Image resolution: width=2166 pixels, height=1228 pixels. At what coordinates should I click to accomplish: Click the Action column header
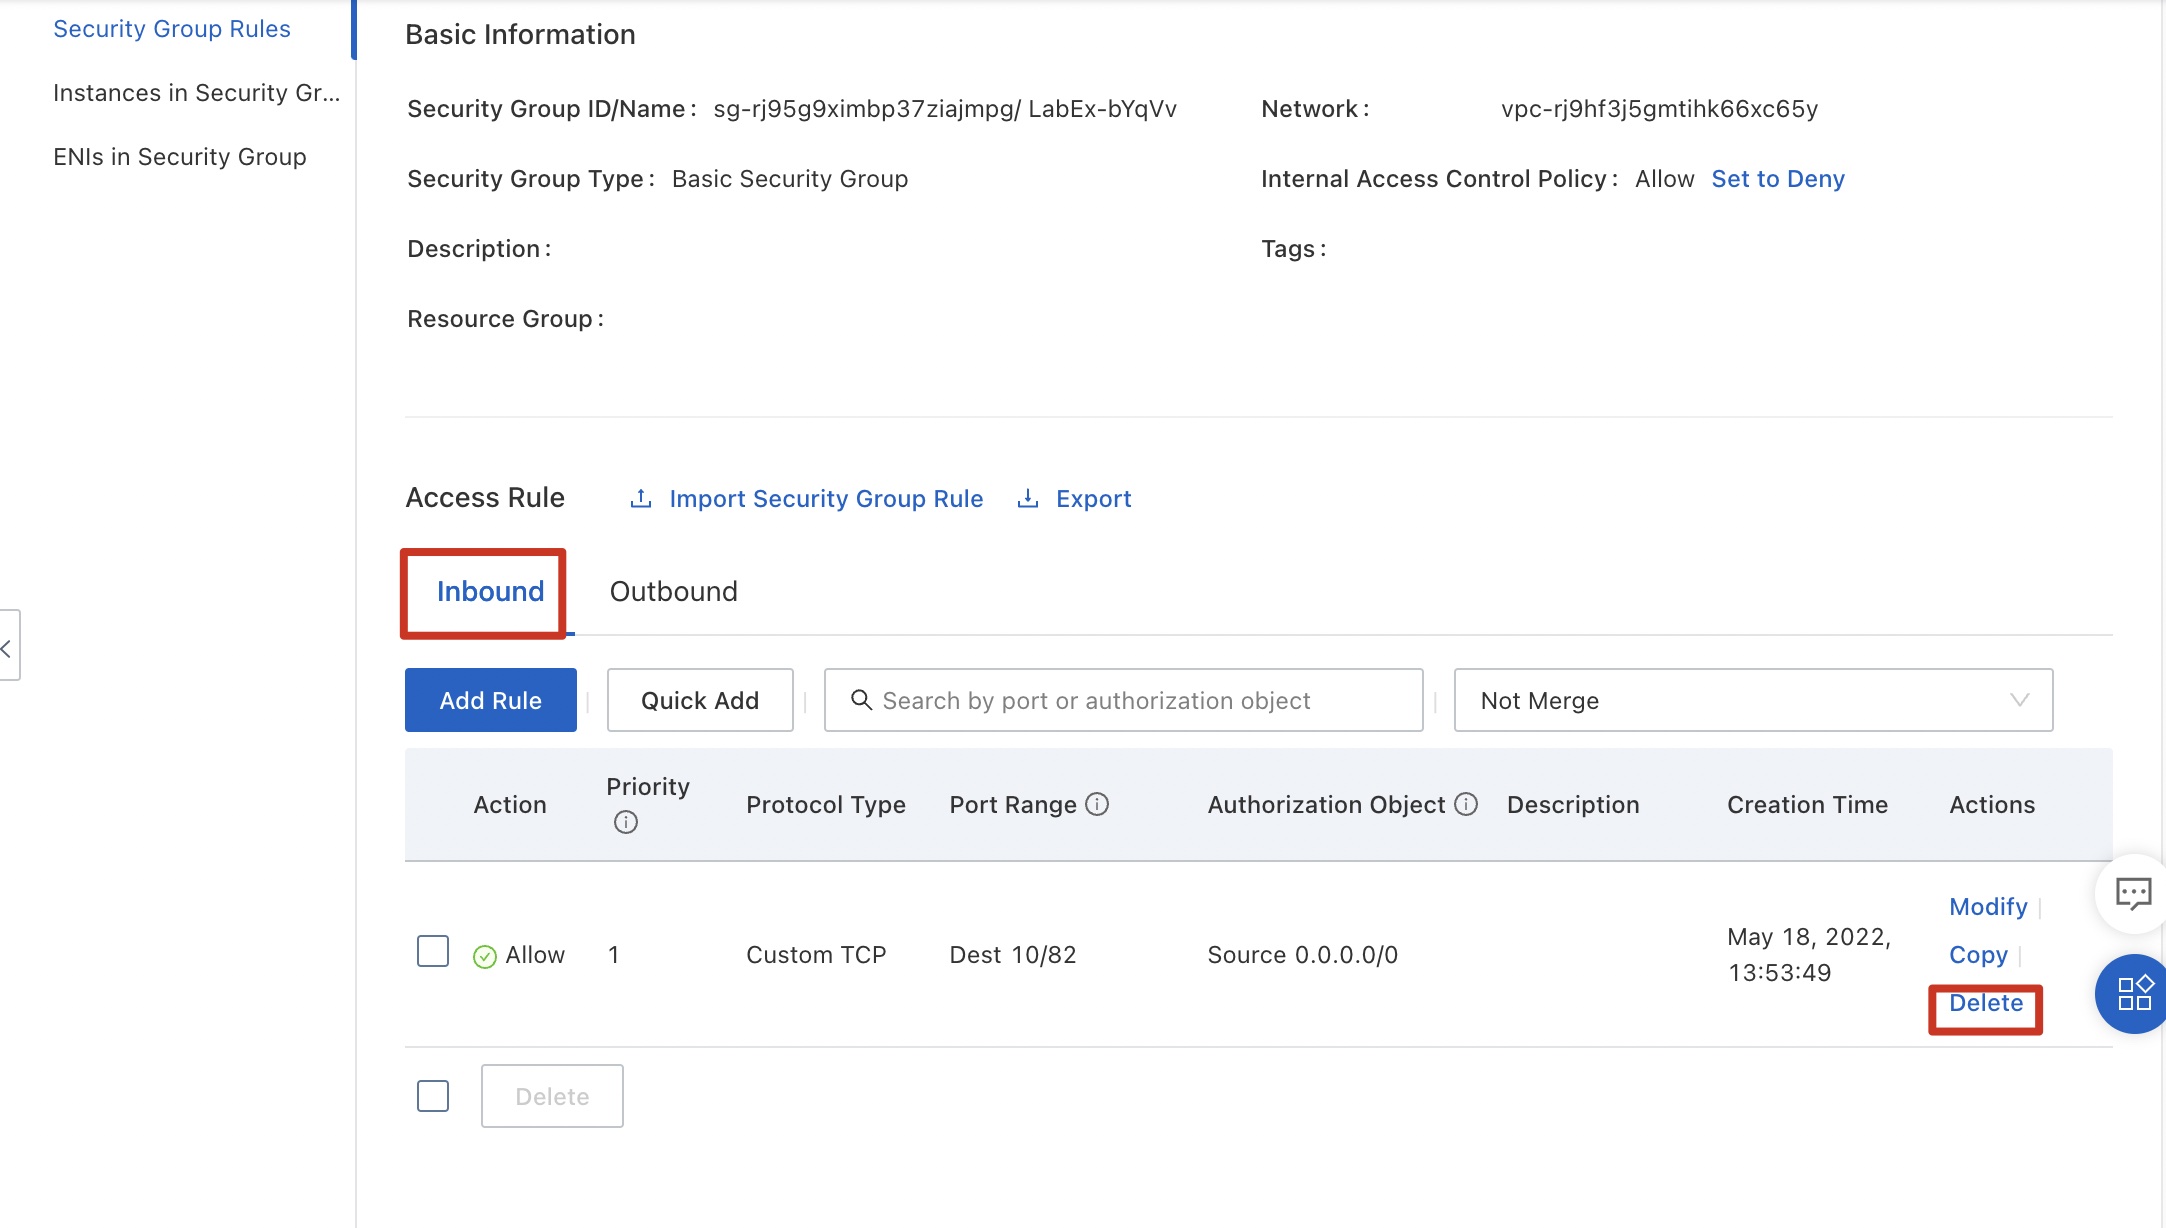(510, 805)
